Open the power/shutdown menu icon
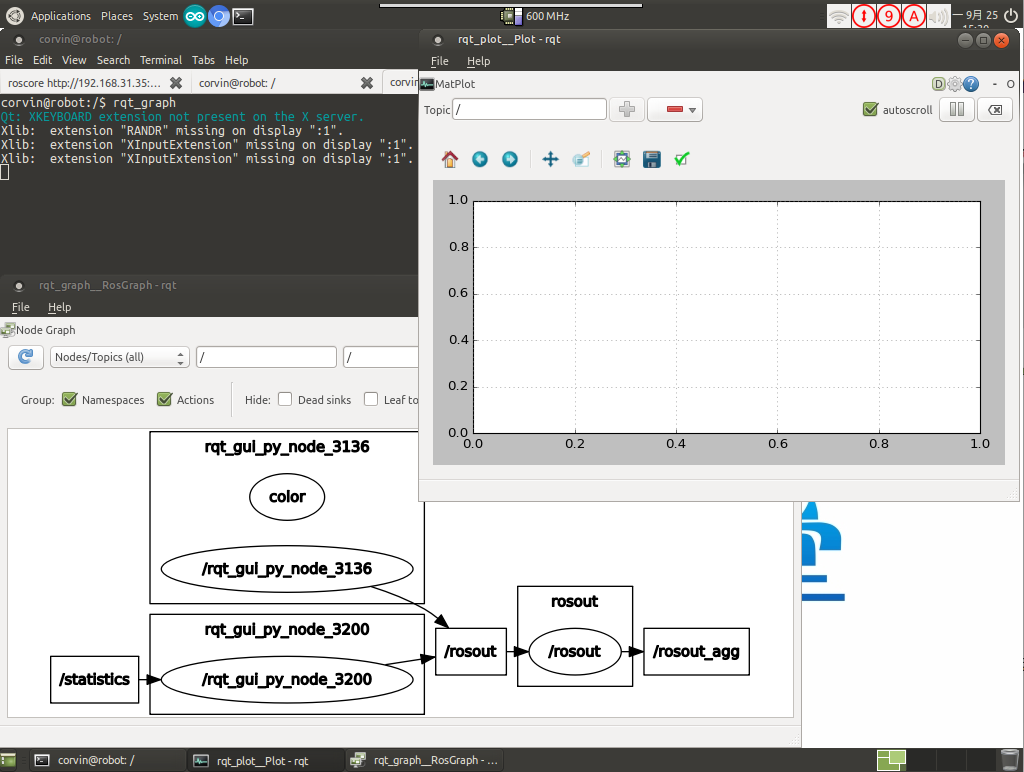Viewport: 1024px width, 772px height. [1010, 16]
